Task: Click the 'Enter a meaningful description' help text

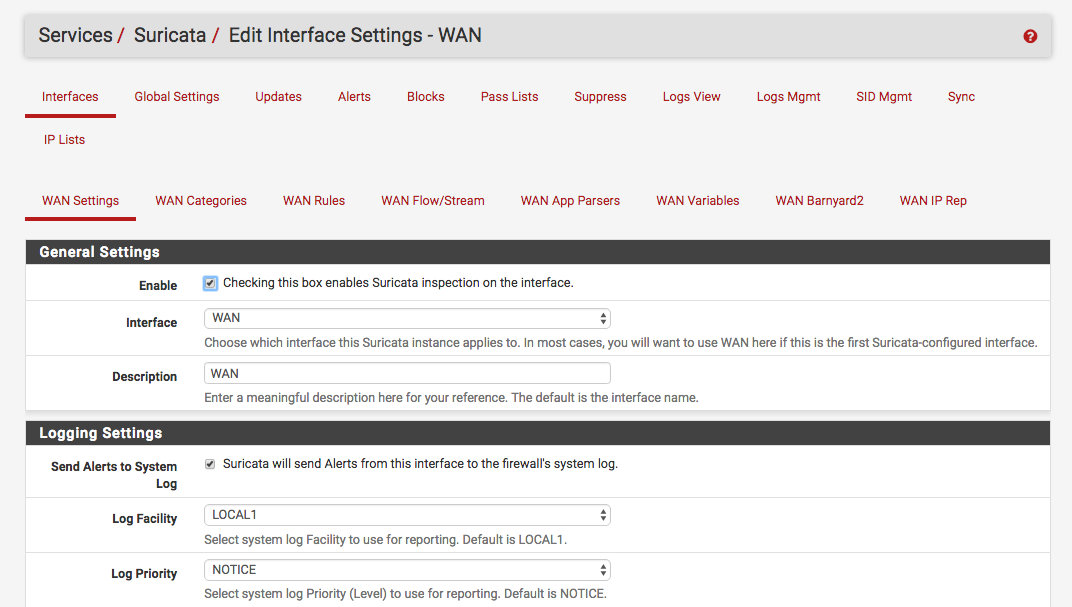Action: [x=451, y=398]
